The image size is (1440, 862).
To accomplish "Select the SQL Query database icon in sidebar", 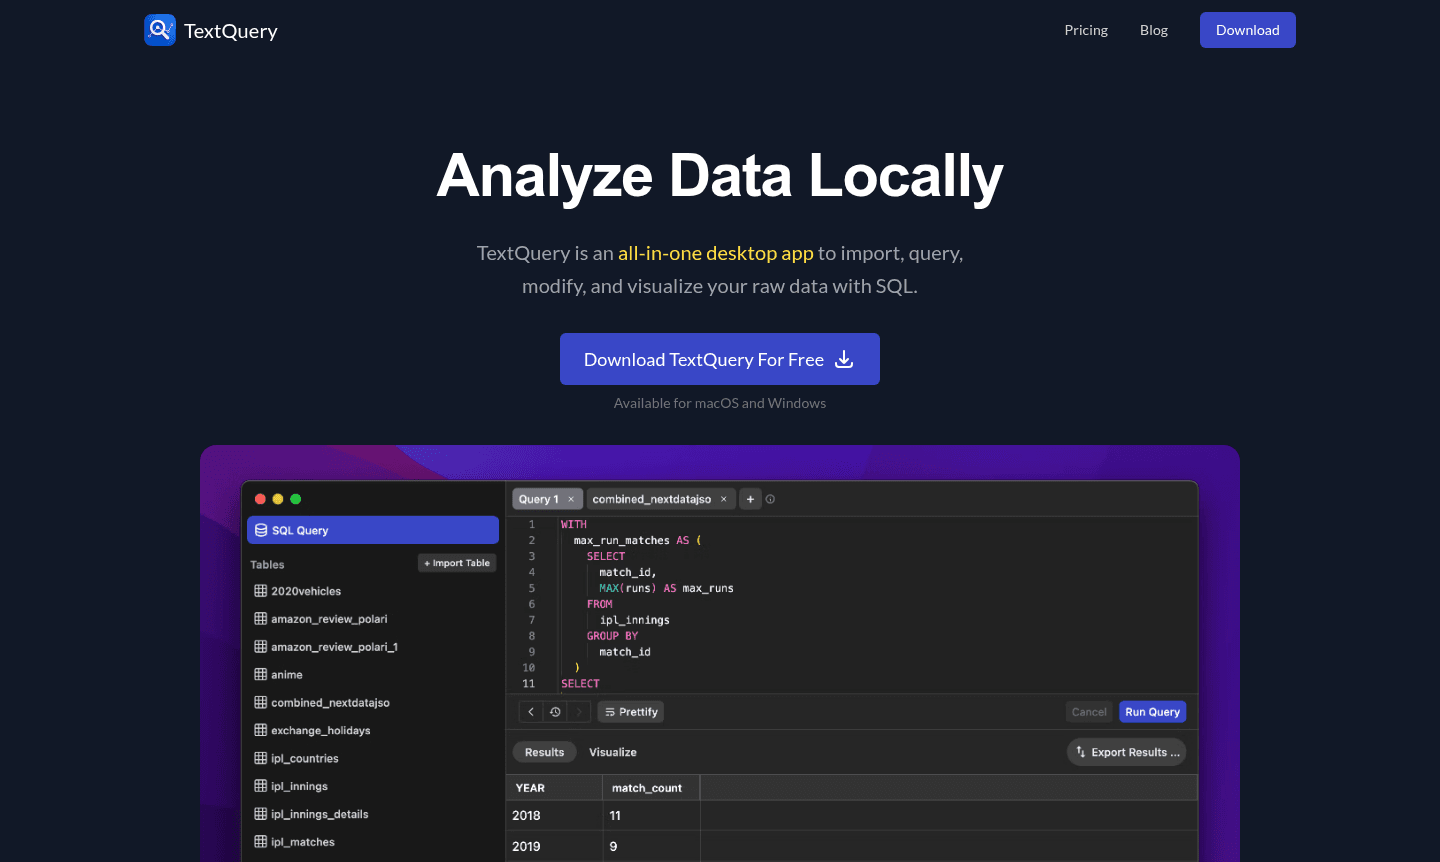I will point(262,530).
